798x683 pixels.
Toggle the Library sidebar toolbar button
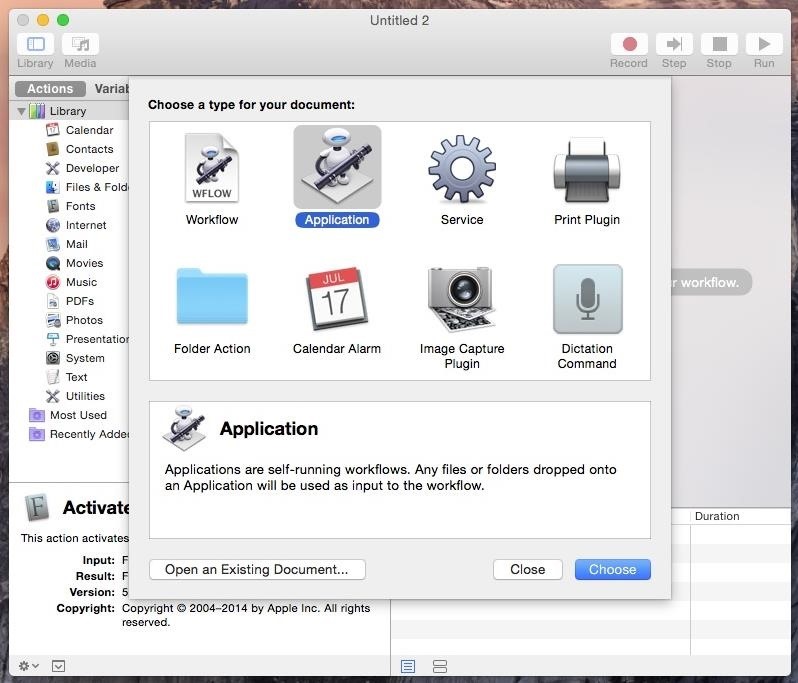click(x=35, y=44)
